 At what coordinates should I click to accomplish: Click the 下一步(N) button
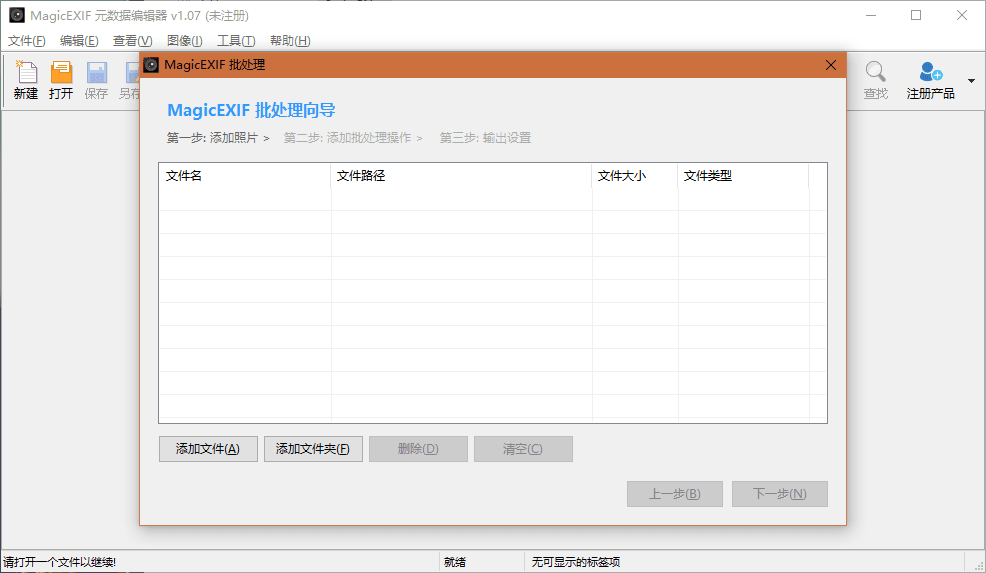tap(780, 494)
